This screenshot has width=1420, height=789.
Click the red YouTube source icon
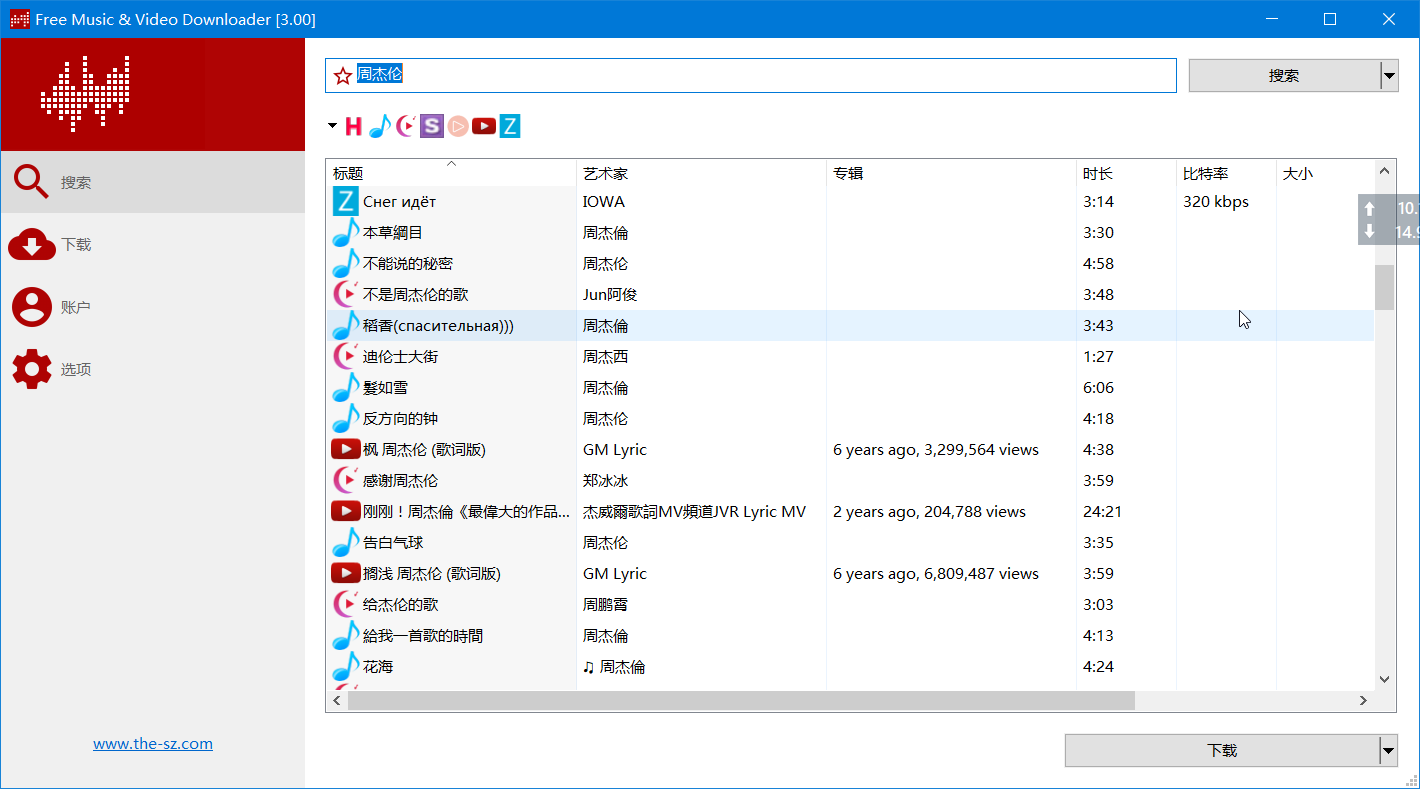(x=484, y=126)
